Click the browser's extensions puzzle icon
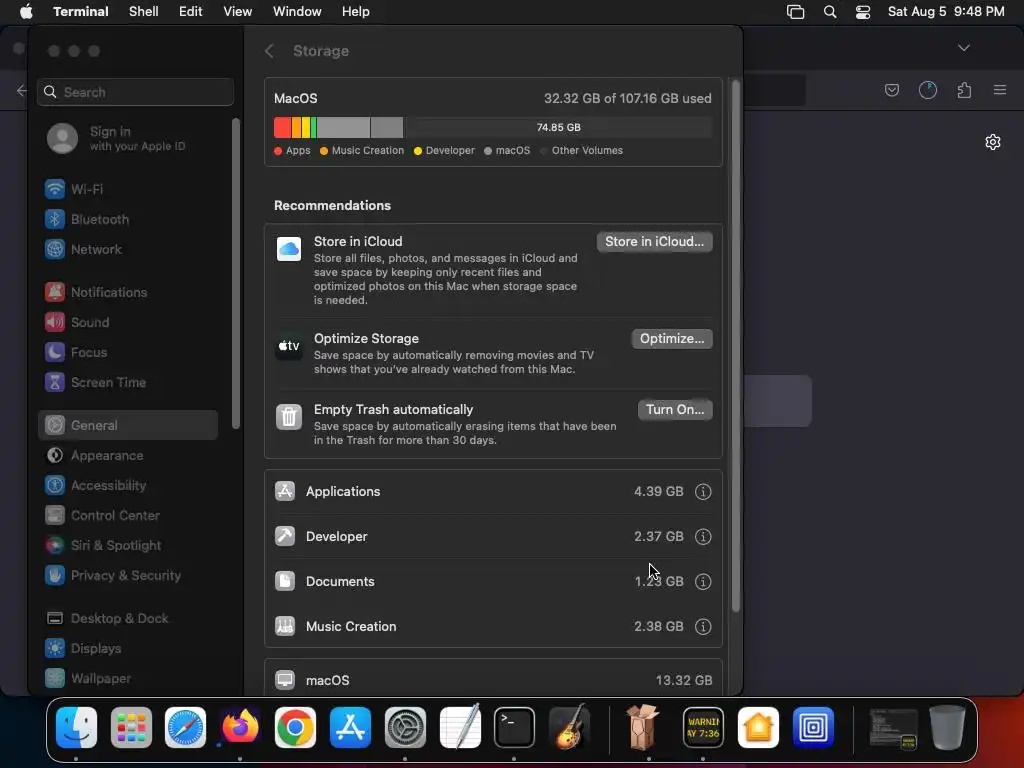This screenshot has height=768, width=1024. 964,90
